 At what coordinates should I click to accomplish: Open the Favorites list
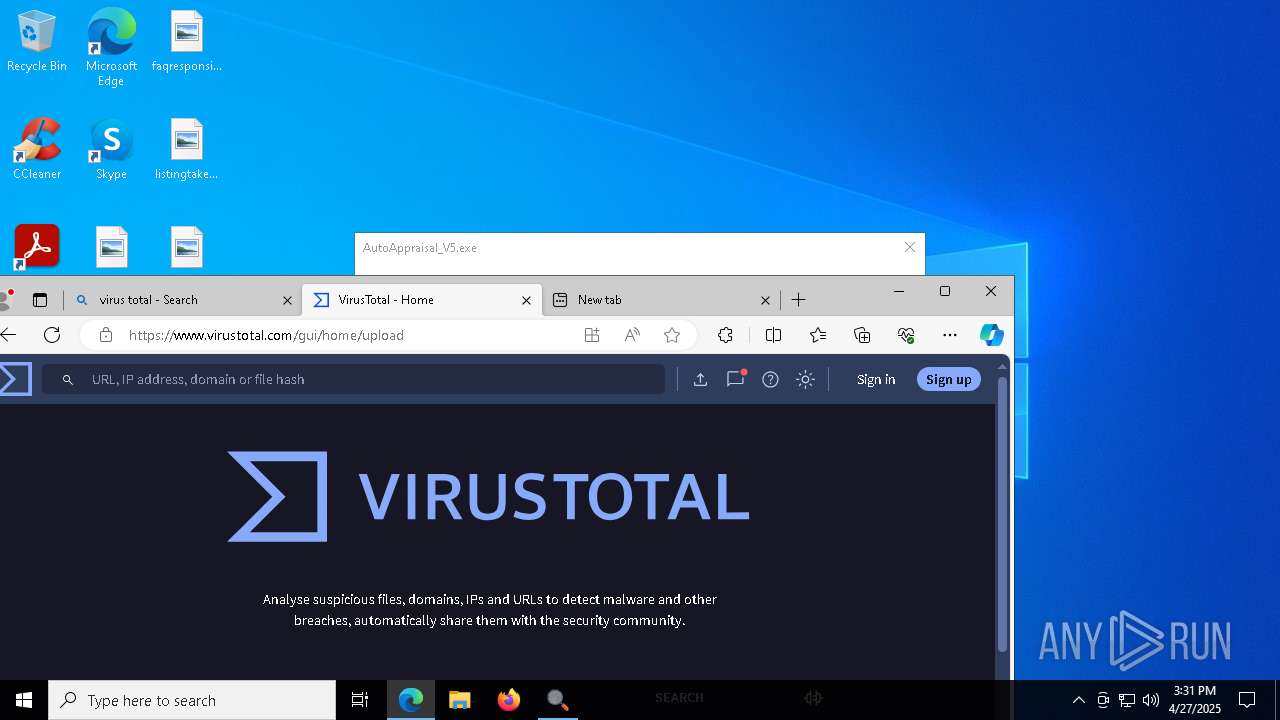[818, 335]
